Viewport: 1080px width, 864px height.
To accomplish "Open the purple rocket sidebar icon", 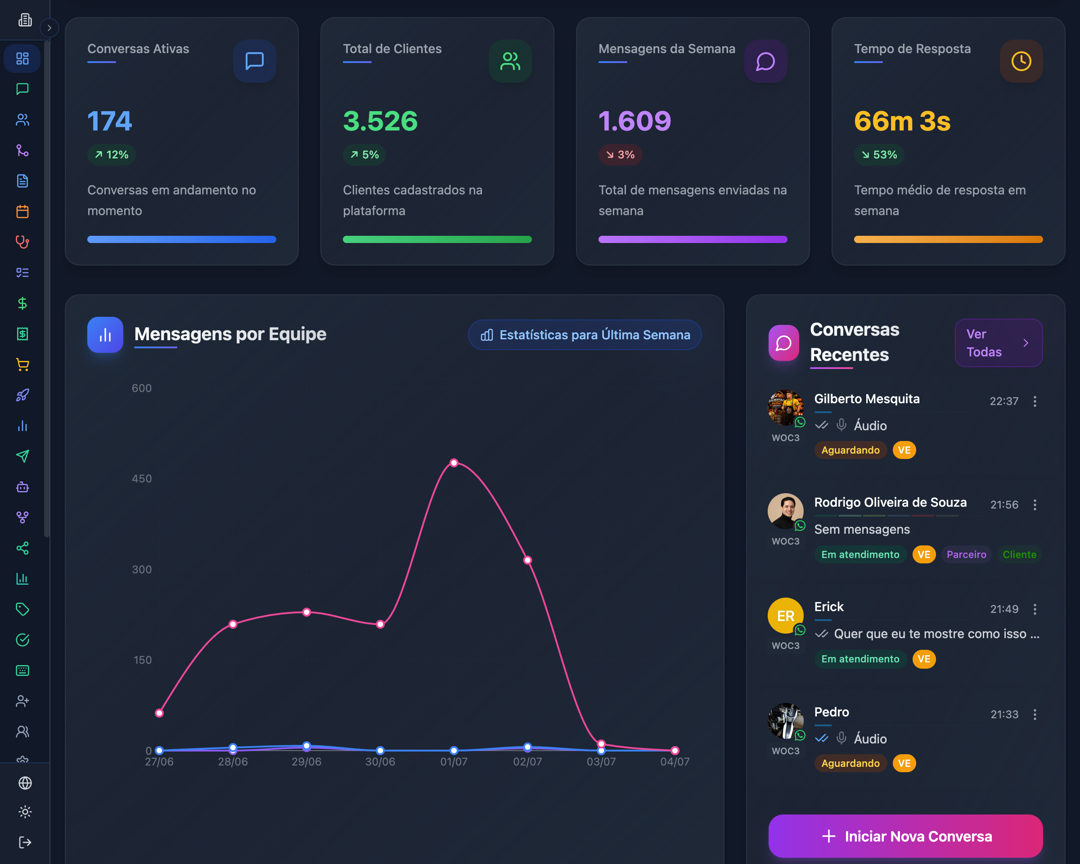I will coord(22,395).
